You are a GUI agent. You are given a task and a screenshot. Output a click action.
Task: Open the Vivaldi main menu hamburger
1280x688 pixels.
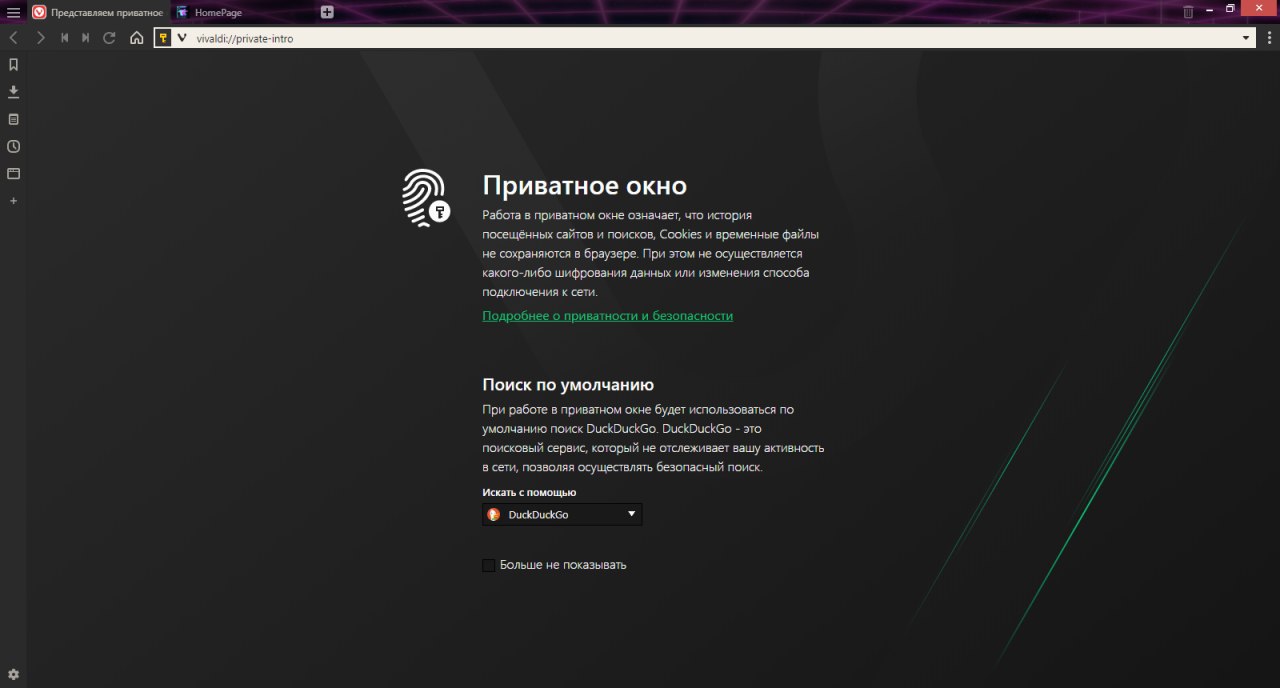13,12
